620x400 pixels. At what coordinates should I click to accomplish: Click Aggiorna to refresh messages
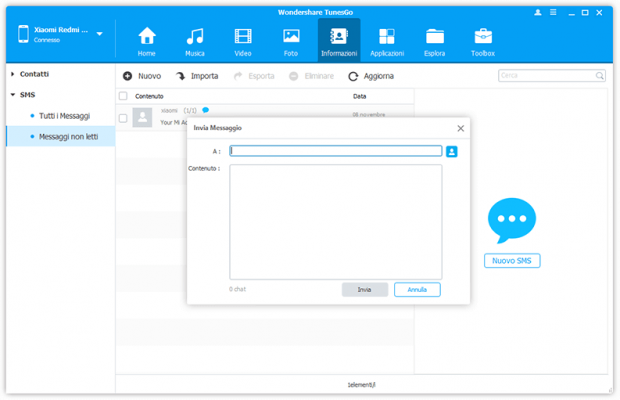[x=371, y=76]
